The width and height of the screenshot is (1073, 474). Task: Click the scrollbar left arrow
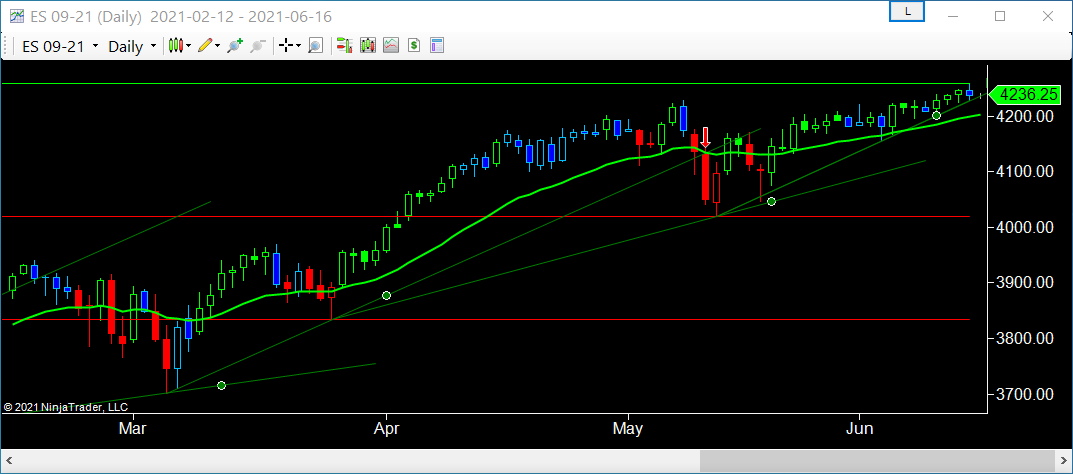pos(12,461)
